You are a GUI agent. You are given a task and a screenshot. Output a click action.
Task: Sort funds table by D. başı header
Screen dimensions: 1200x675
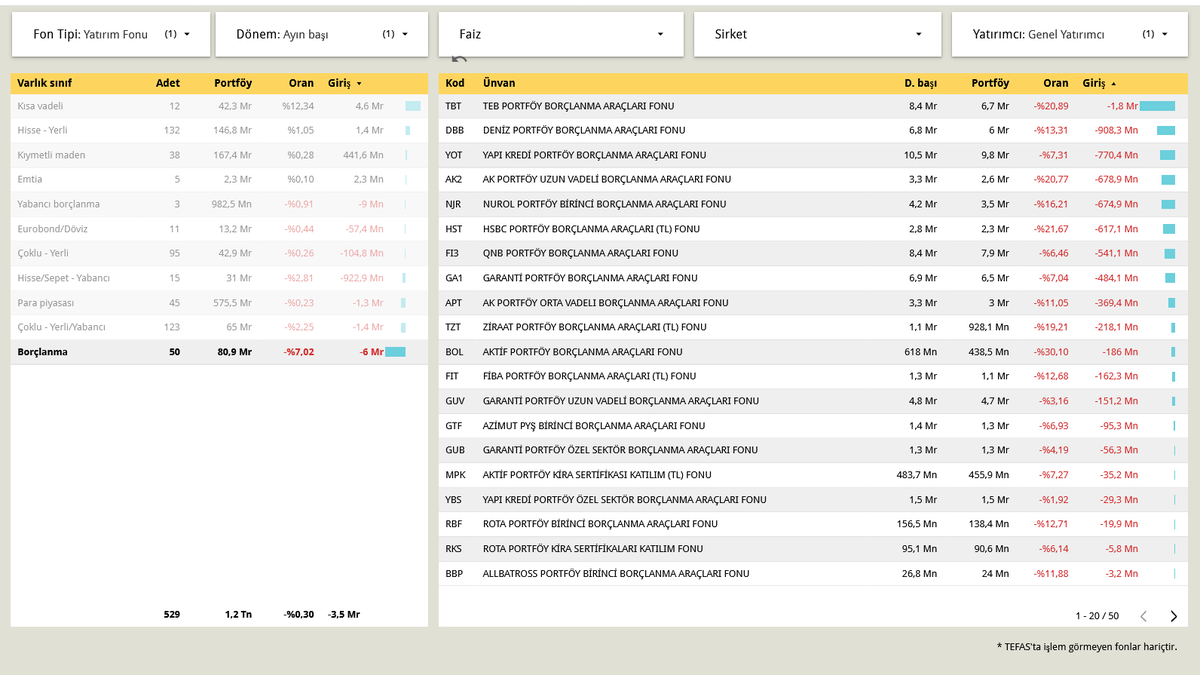920,83
